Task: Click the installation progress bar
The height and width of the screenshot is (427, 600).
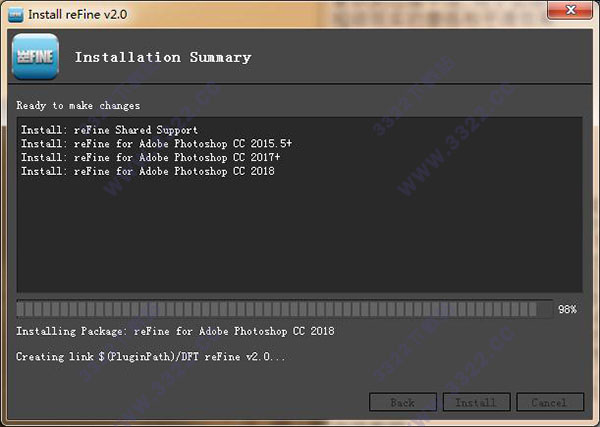Action: (x=285, y=309)
